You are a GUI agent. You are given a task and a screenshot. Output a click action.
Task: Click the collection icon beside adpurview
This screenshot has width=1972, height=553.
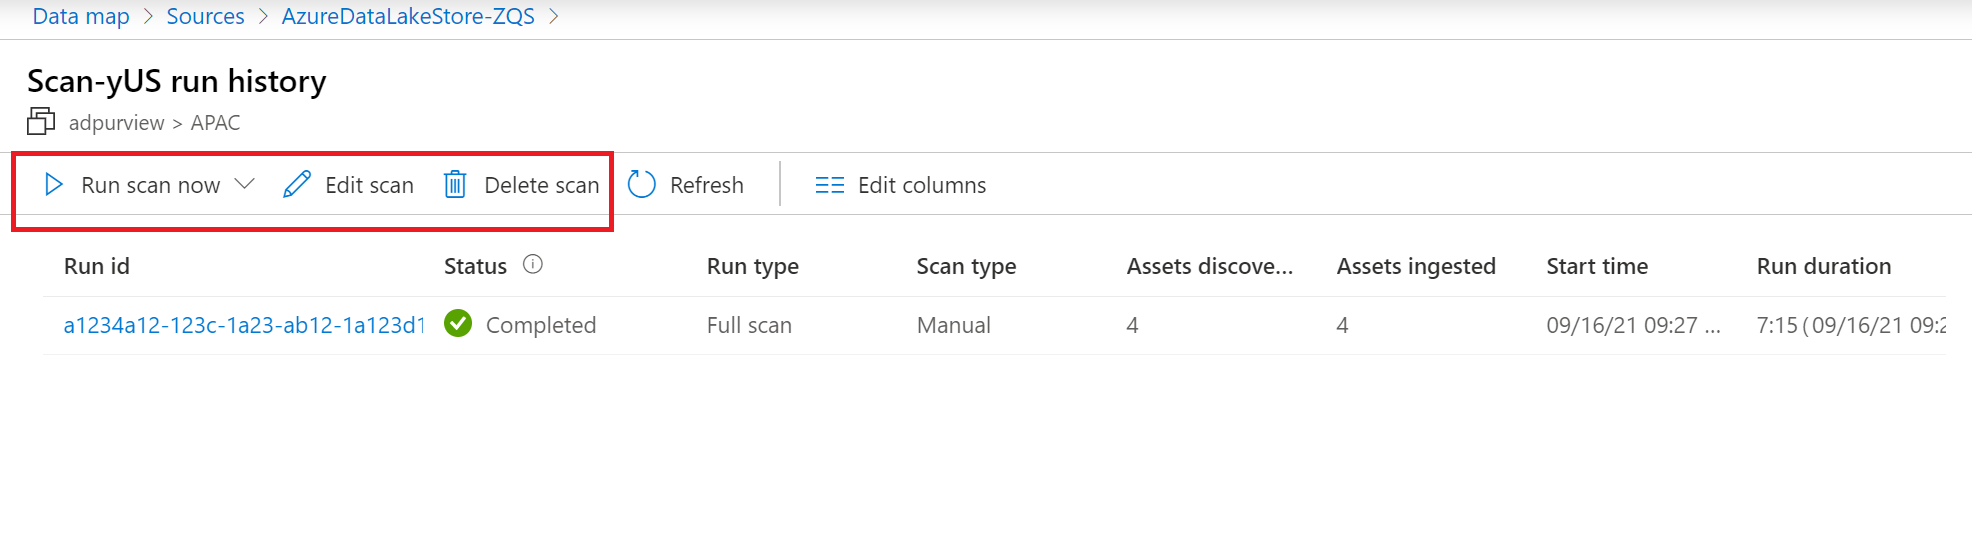pyautogui.click(x=41, y=122)
